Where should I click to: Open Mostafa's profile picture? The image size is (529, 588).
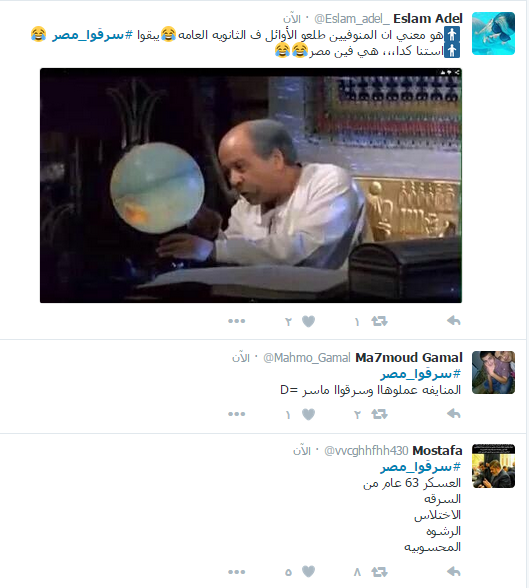(493, 466)
